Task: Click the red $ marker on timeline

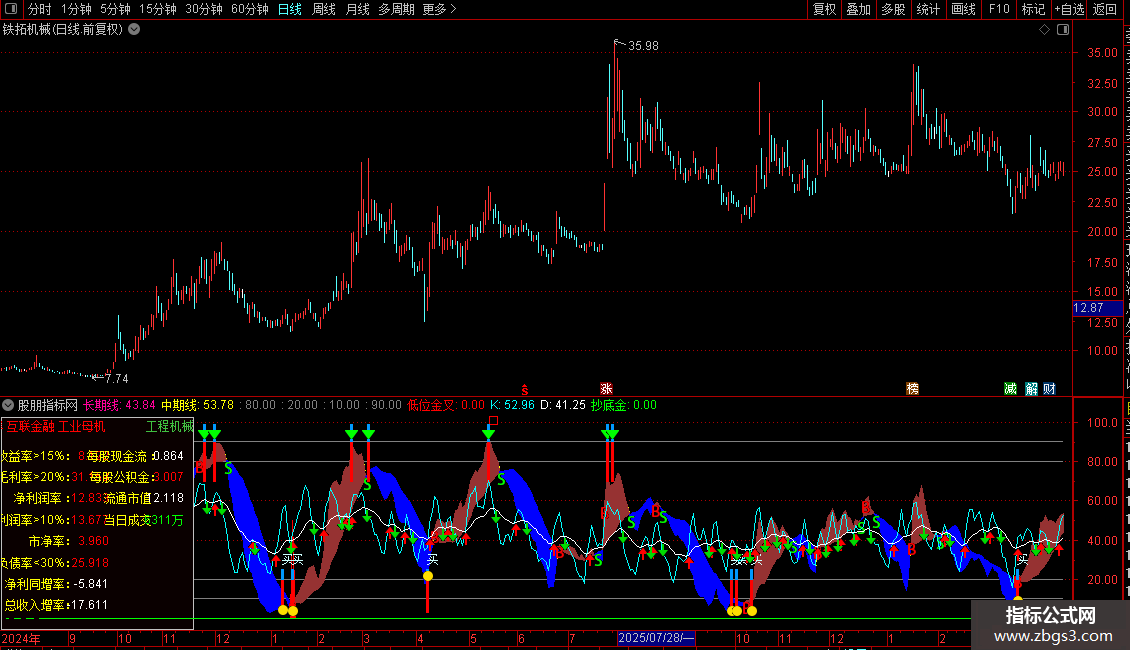Action: pyautogui.click(x=525, y=389)
